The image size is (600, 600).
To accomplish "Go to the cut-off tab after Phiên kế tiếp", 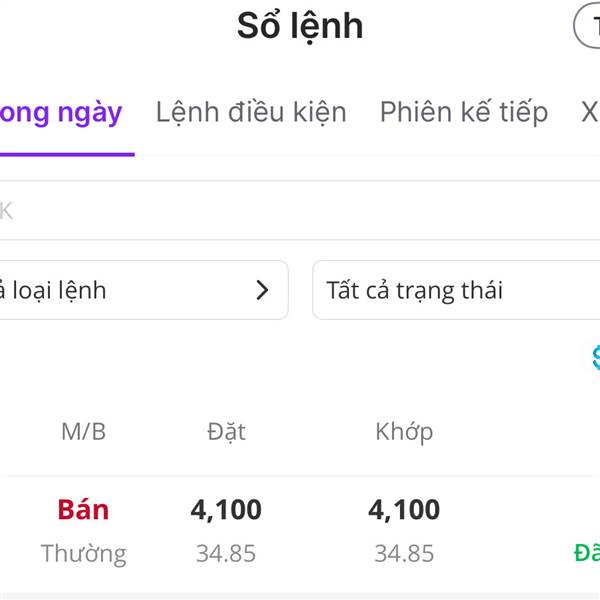I will pos(590,112).
